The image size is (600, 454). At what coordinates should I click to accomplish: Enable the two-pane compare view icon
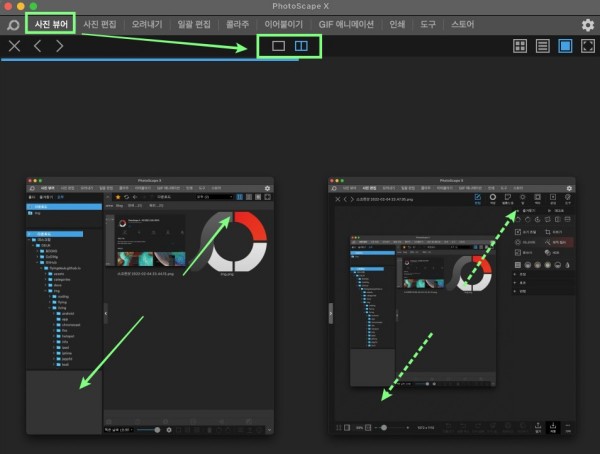[x=301, y=46]
